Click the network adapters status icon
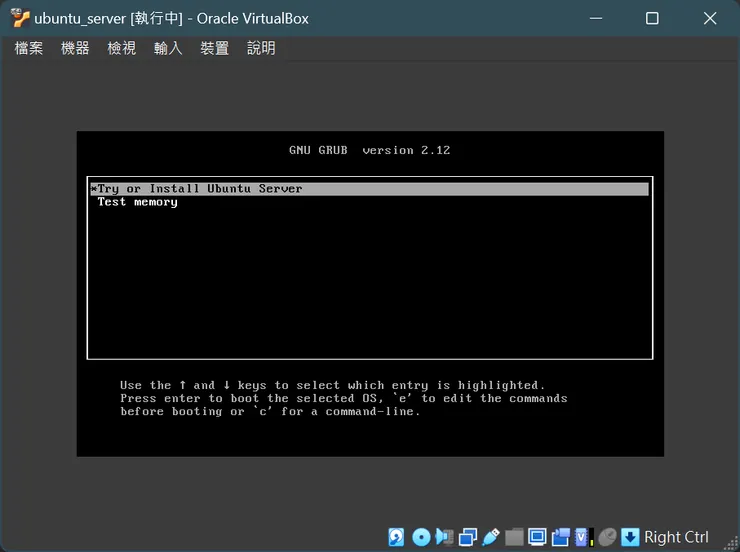This screenshot has height=552, width=740. pos(468,537)
